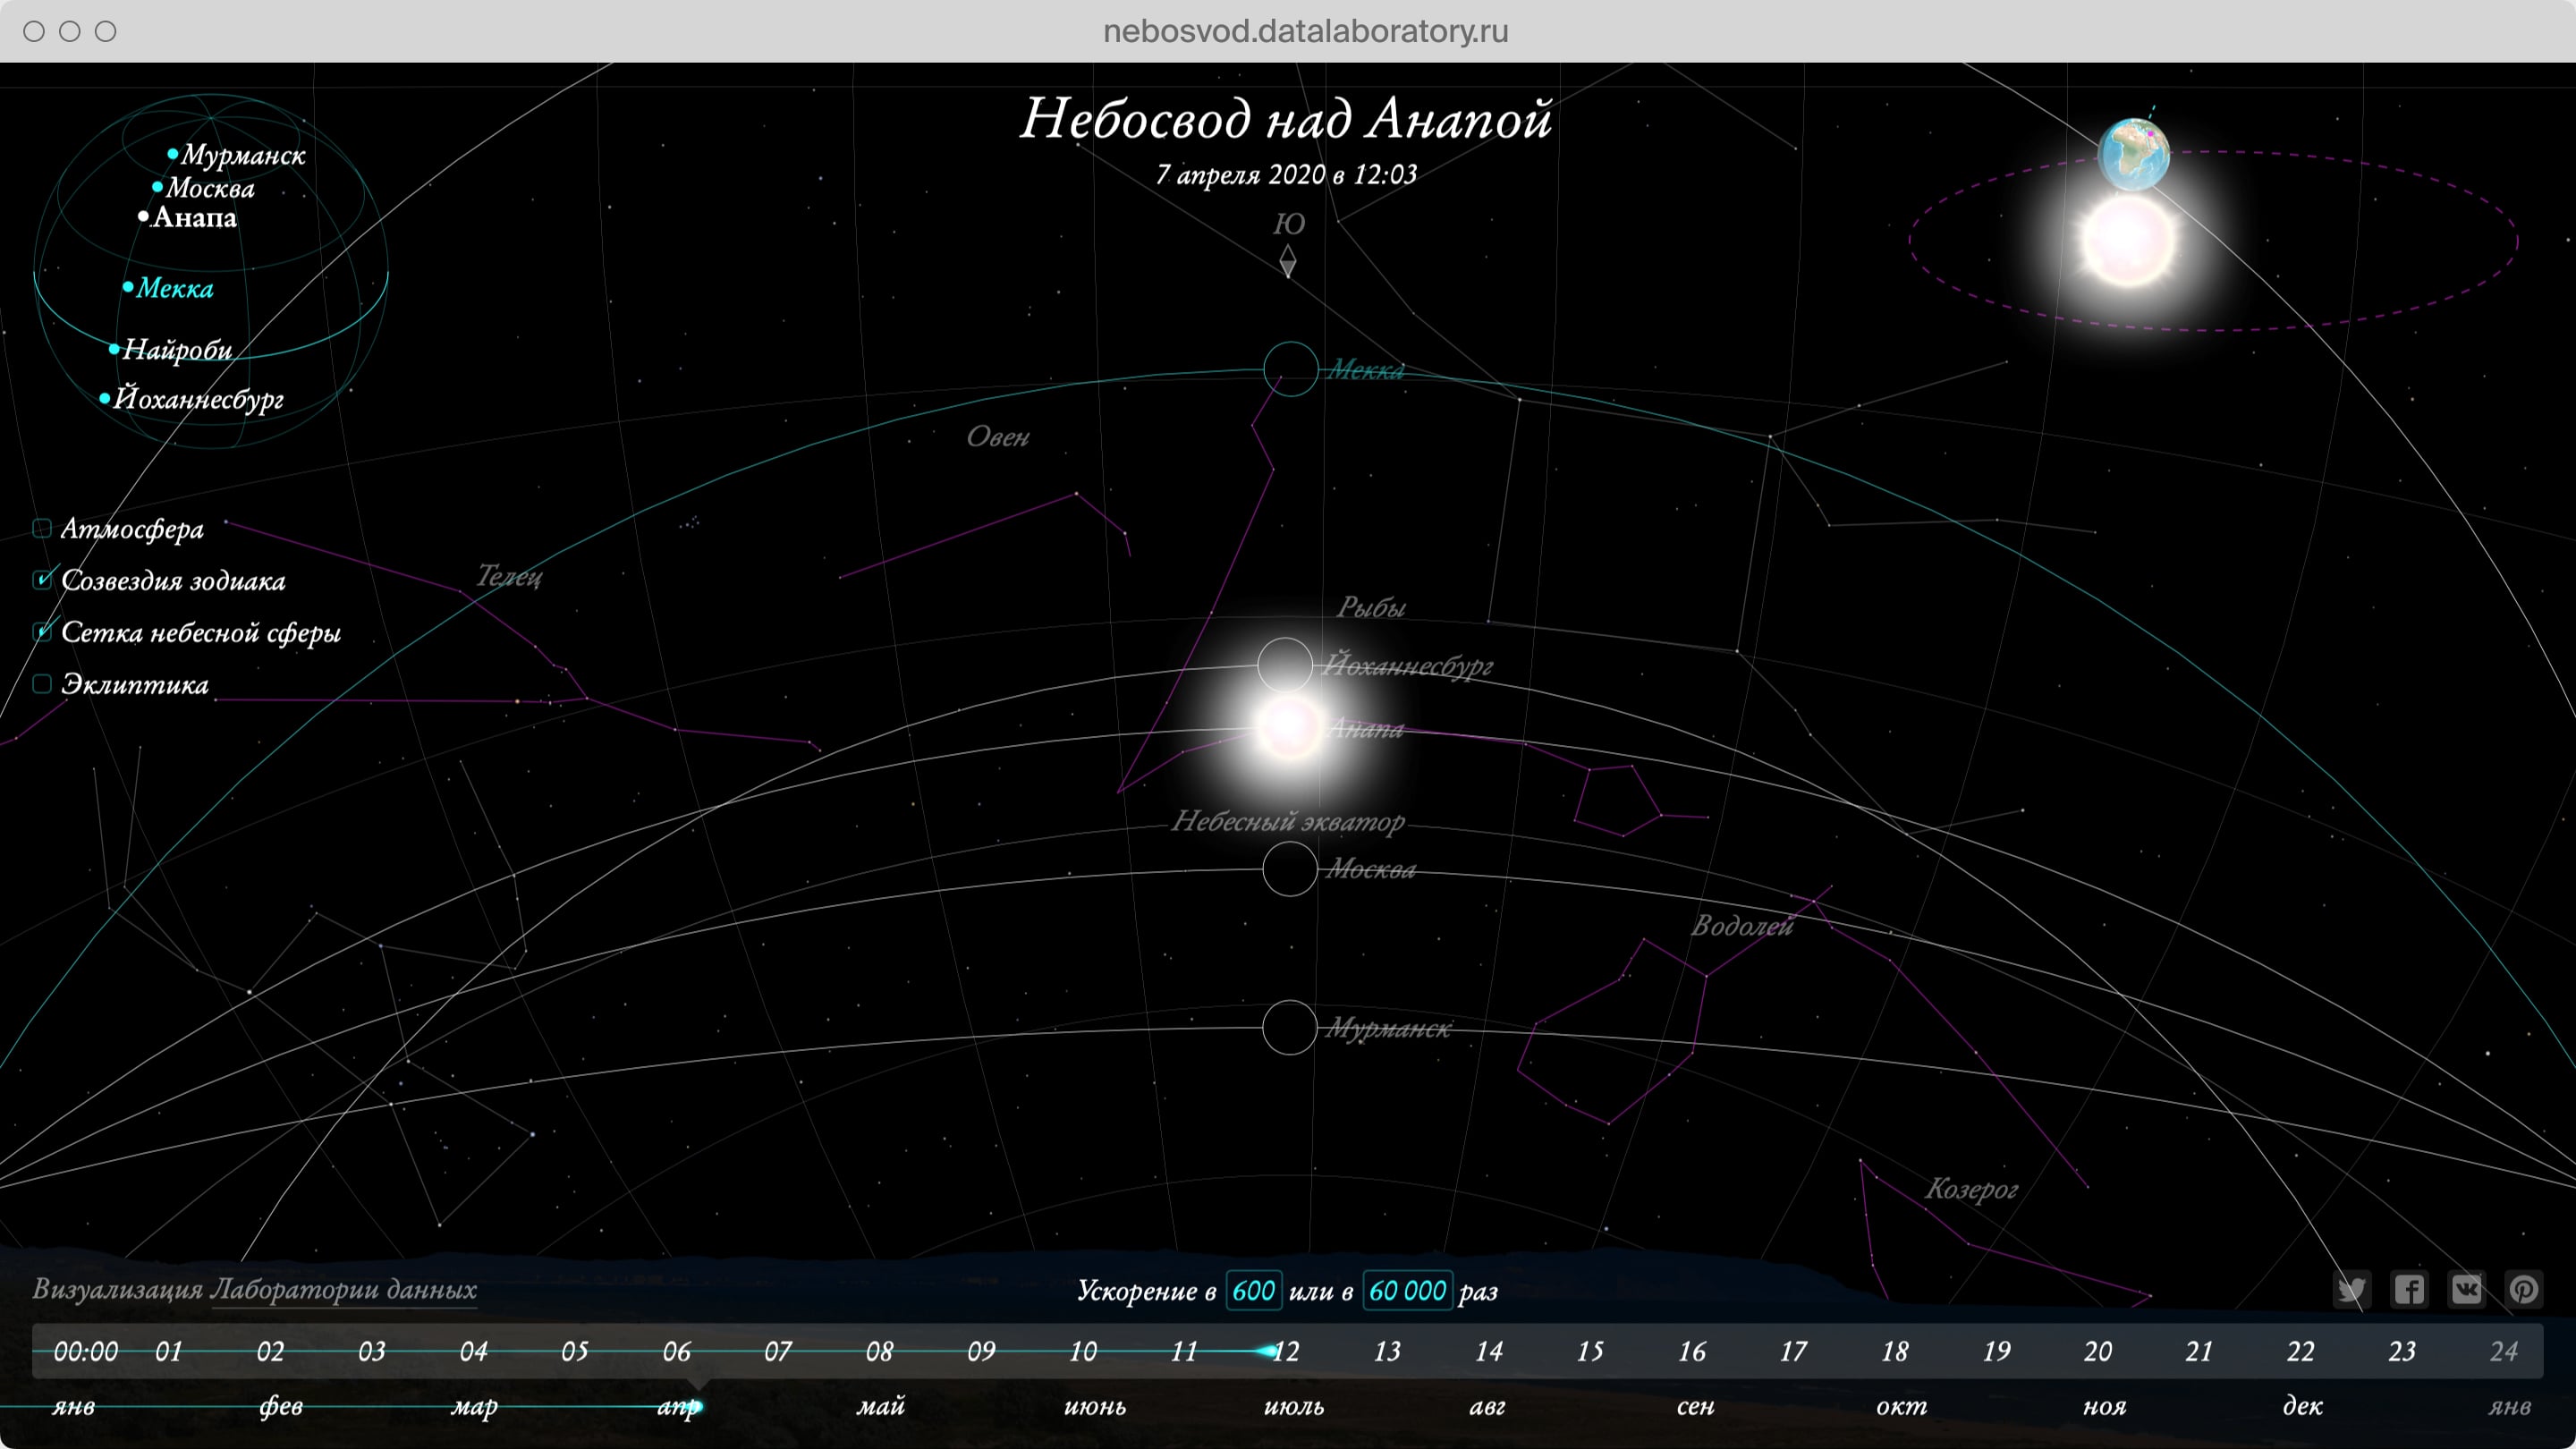Uncheck Сетка небесной сферы

click(x=42, y=632)
